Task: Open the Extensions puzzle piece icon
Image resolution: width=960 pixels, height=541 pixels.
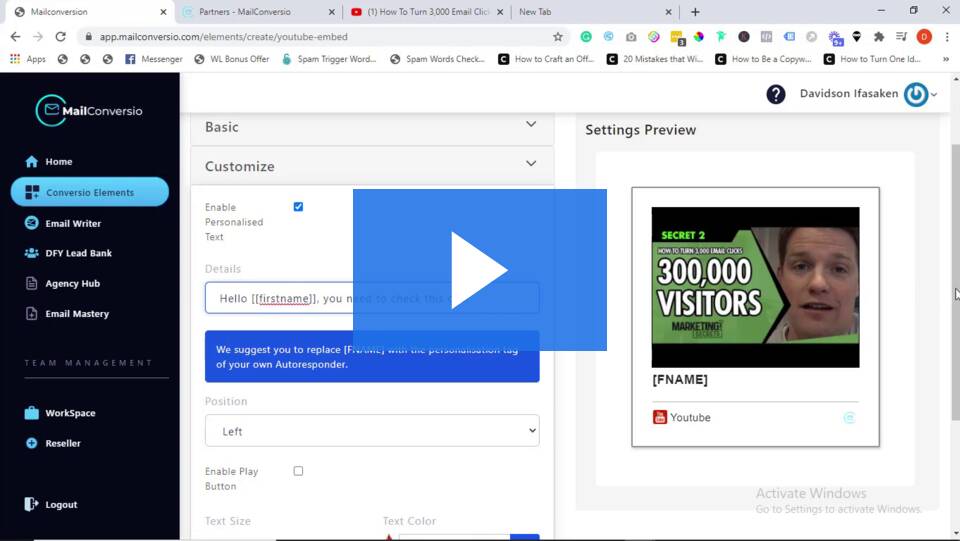Action: 879,37
